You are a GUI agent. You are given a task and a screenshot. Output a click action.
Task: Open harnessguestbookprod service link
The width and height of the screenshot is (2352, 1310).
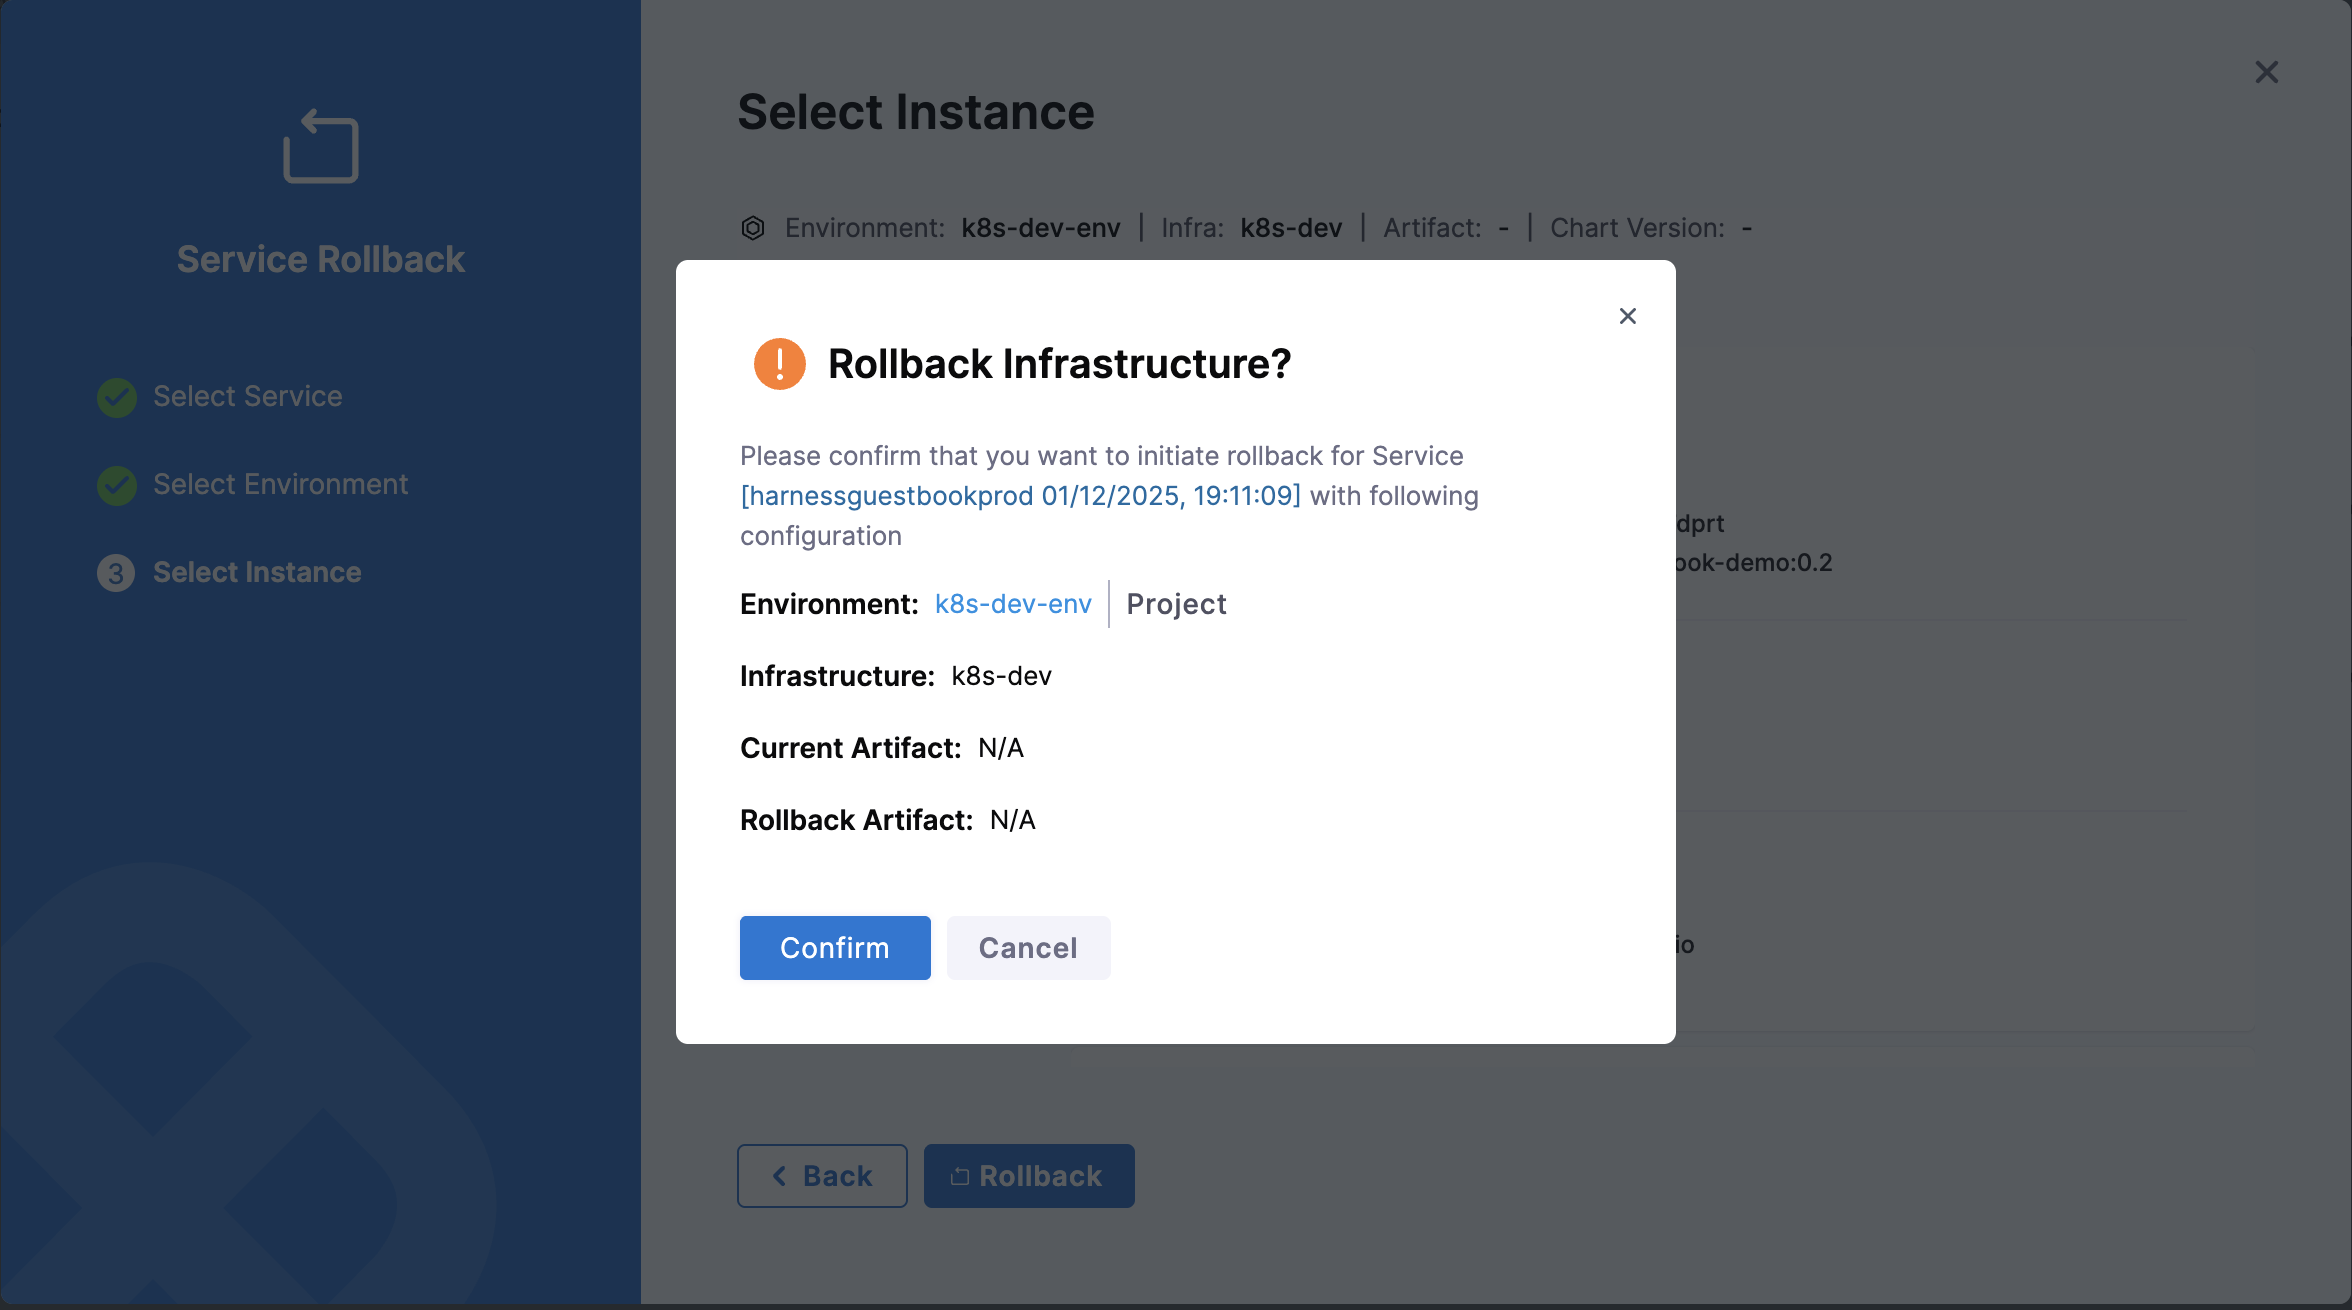click(x=1020, y=496)
